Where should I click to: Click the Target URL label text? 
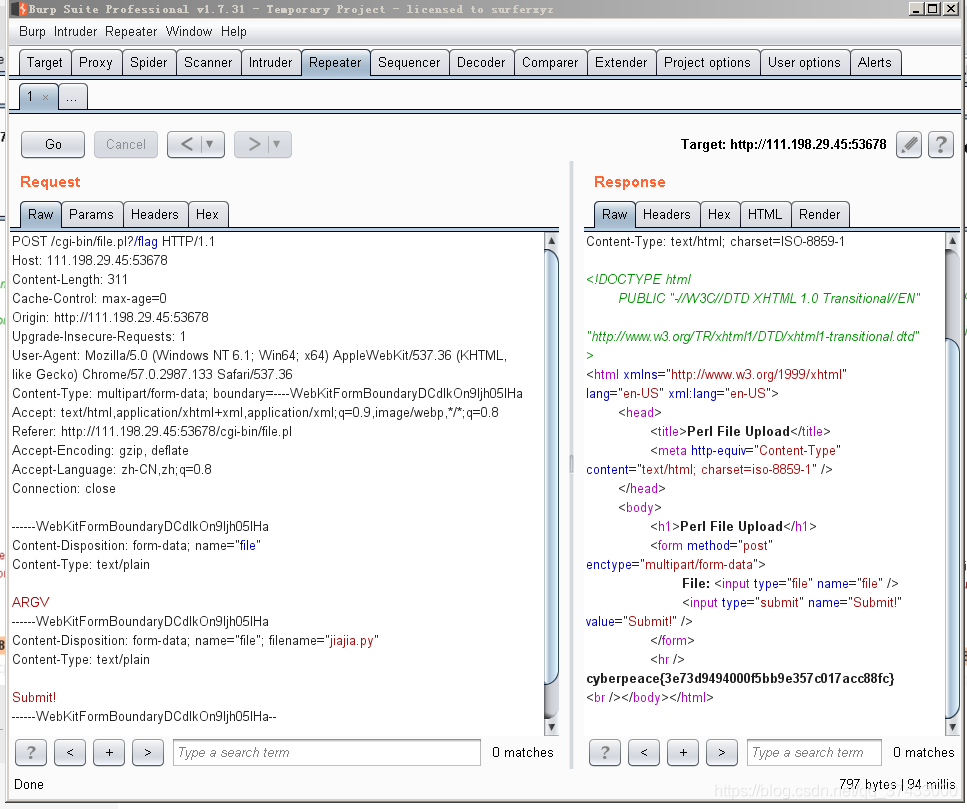point(783,144)
